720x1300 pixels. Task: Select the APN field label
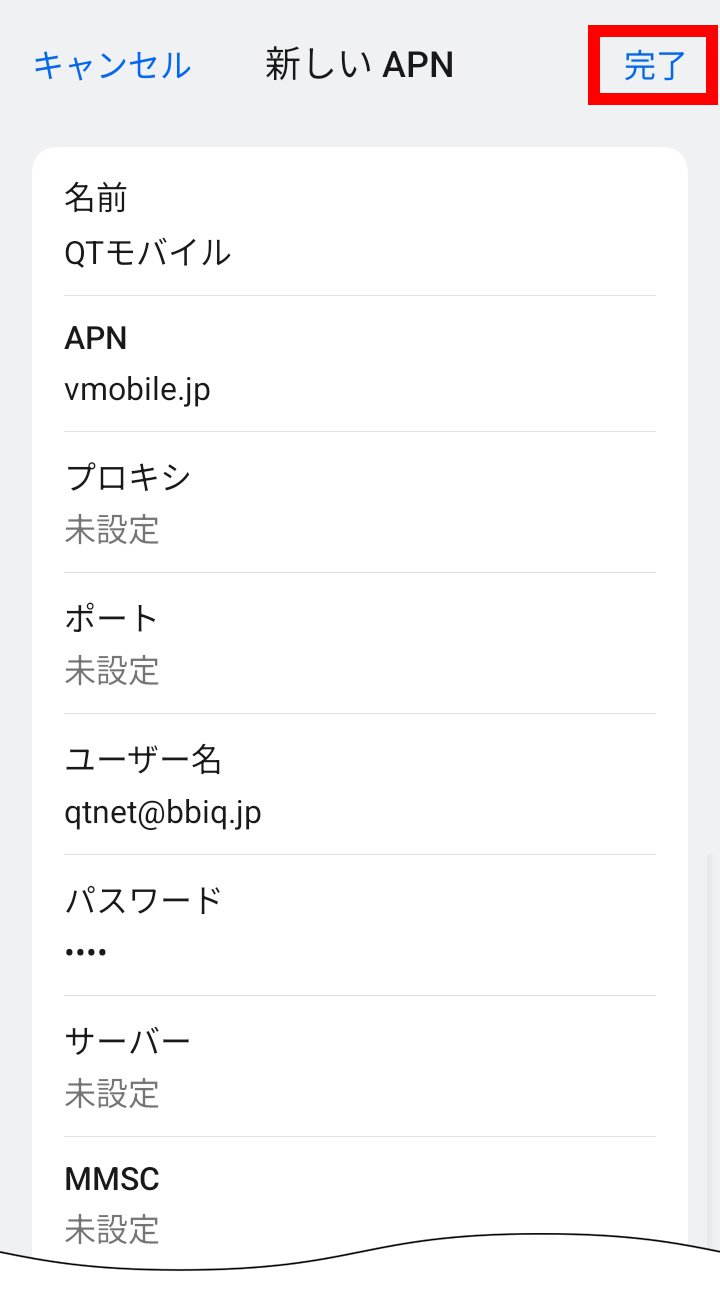tap(96, 338)
